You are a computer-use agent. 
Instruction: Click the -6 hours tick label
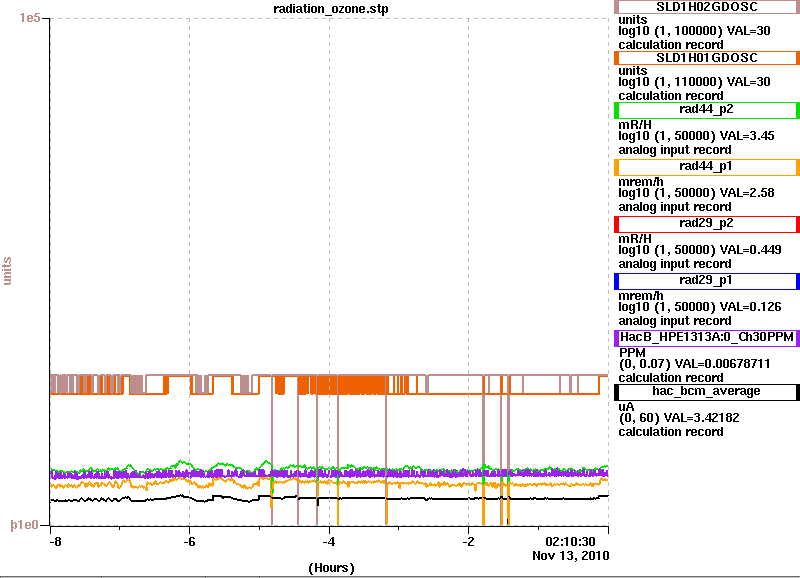(189, 541)
